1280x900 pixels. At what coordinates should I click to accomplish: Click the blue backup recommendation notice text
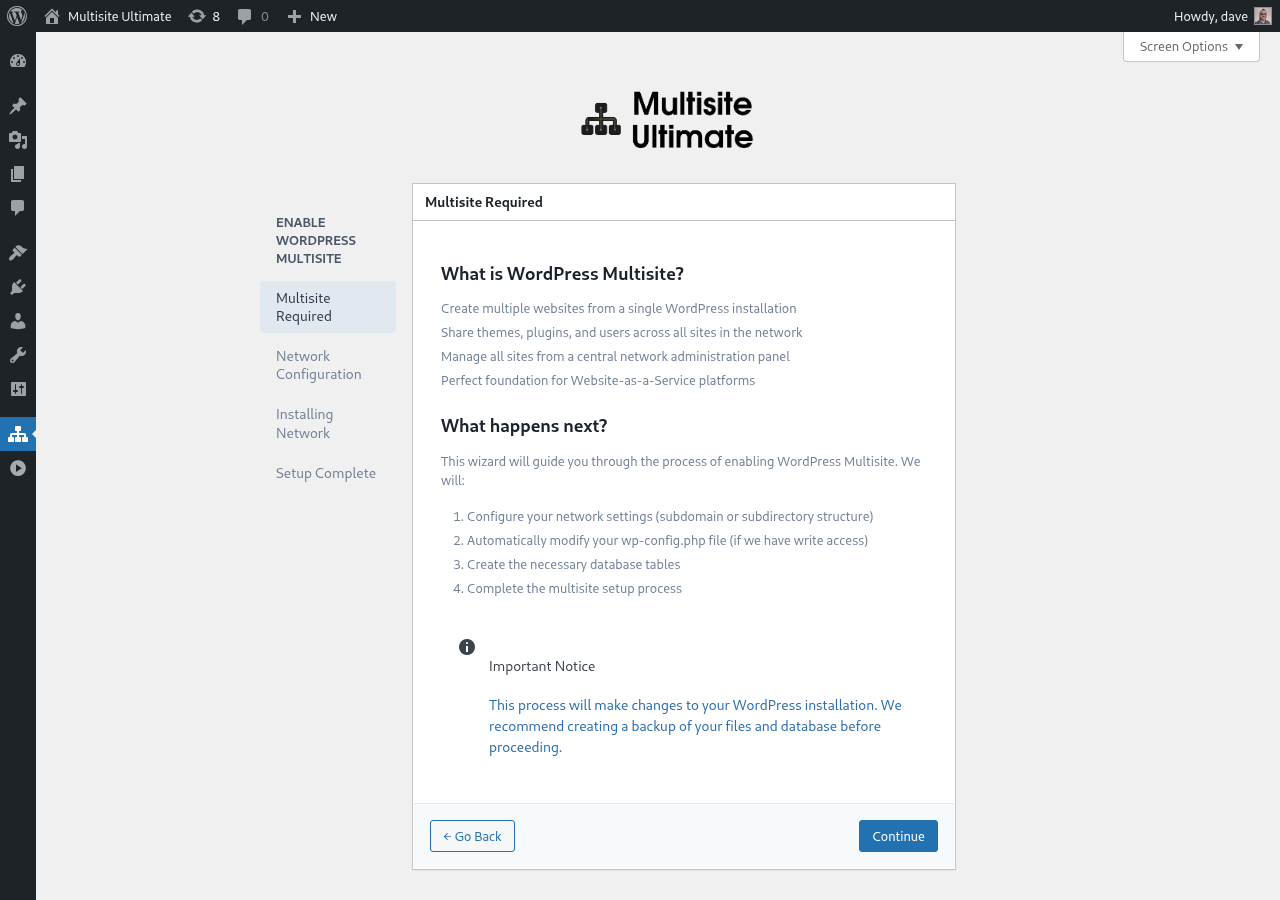tap(695, 726)
